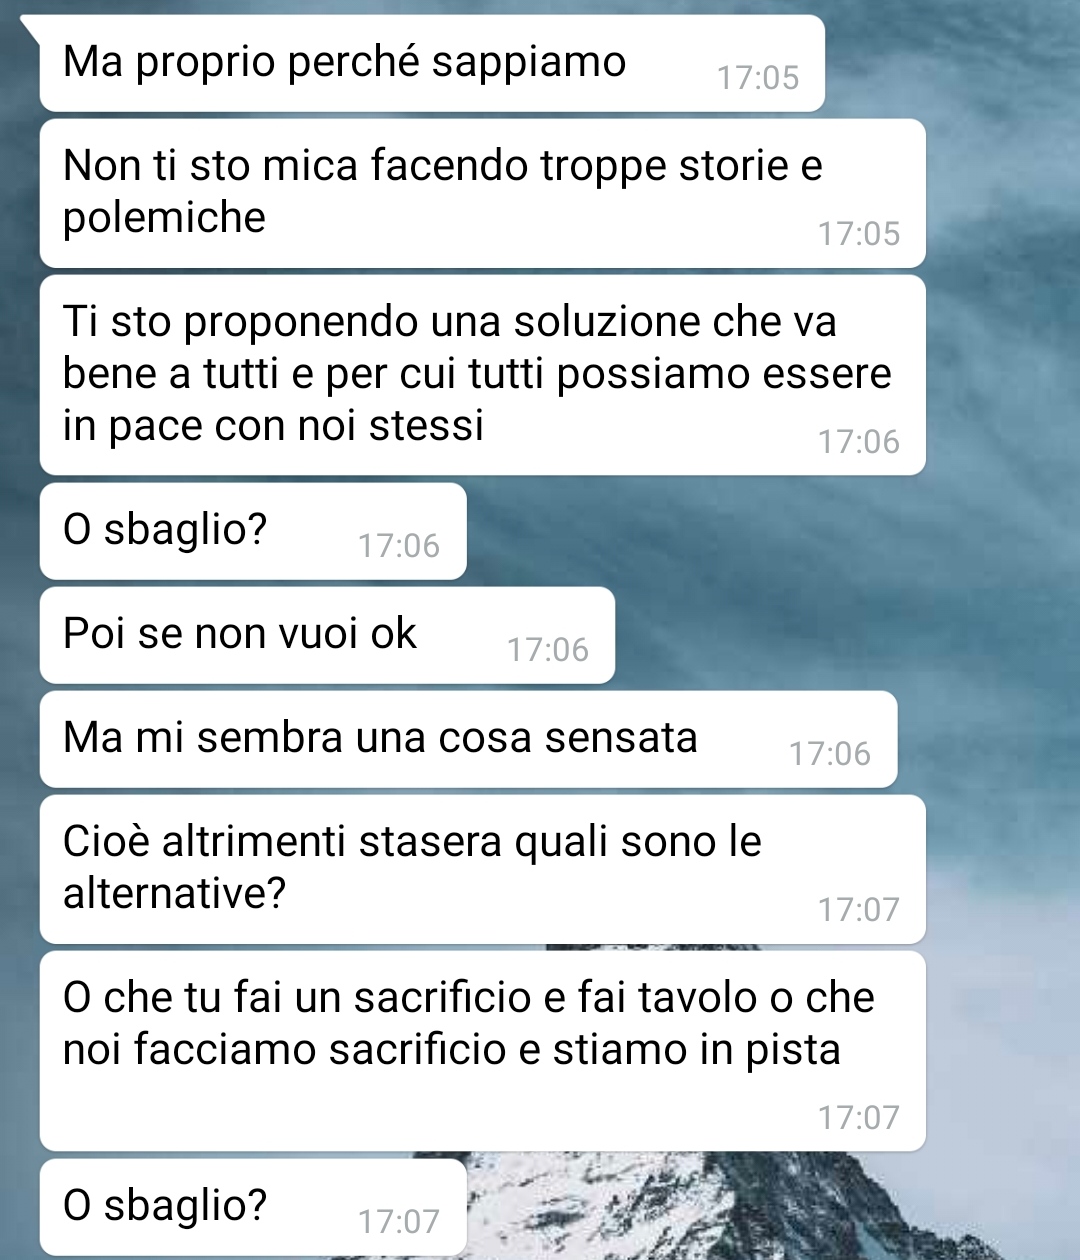Click the 17:06 timestamp on 'in pace' message
The width and height of the screenshot is (1080, 1260).
pos(859,442)
